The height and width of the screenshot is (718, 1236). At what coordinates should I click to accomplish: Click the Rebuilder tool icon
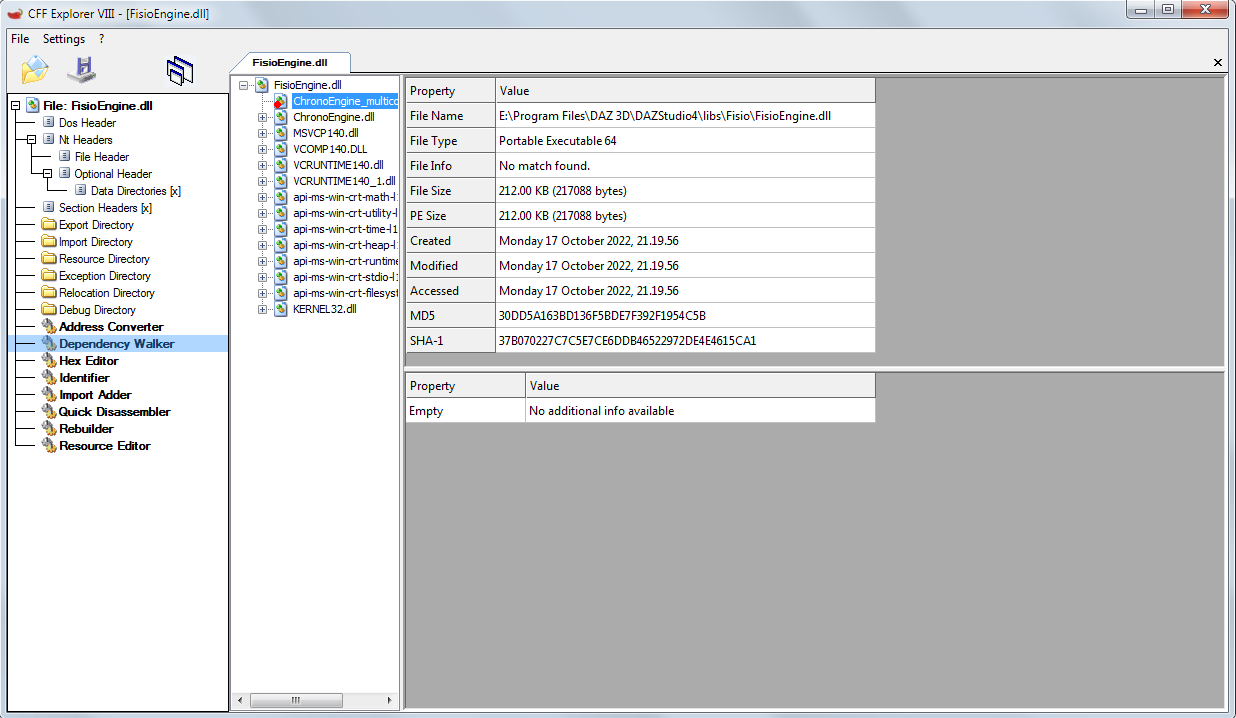click(49, 429)
